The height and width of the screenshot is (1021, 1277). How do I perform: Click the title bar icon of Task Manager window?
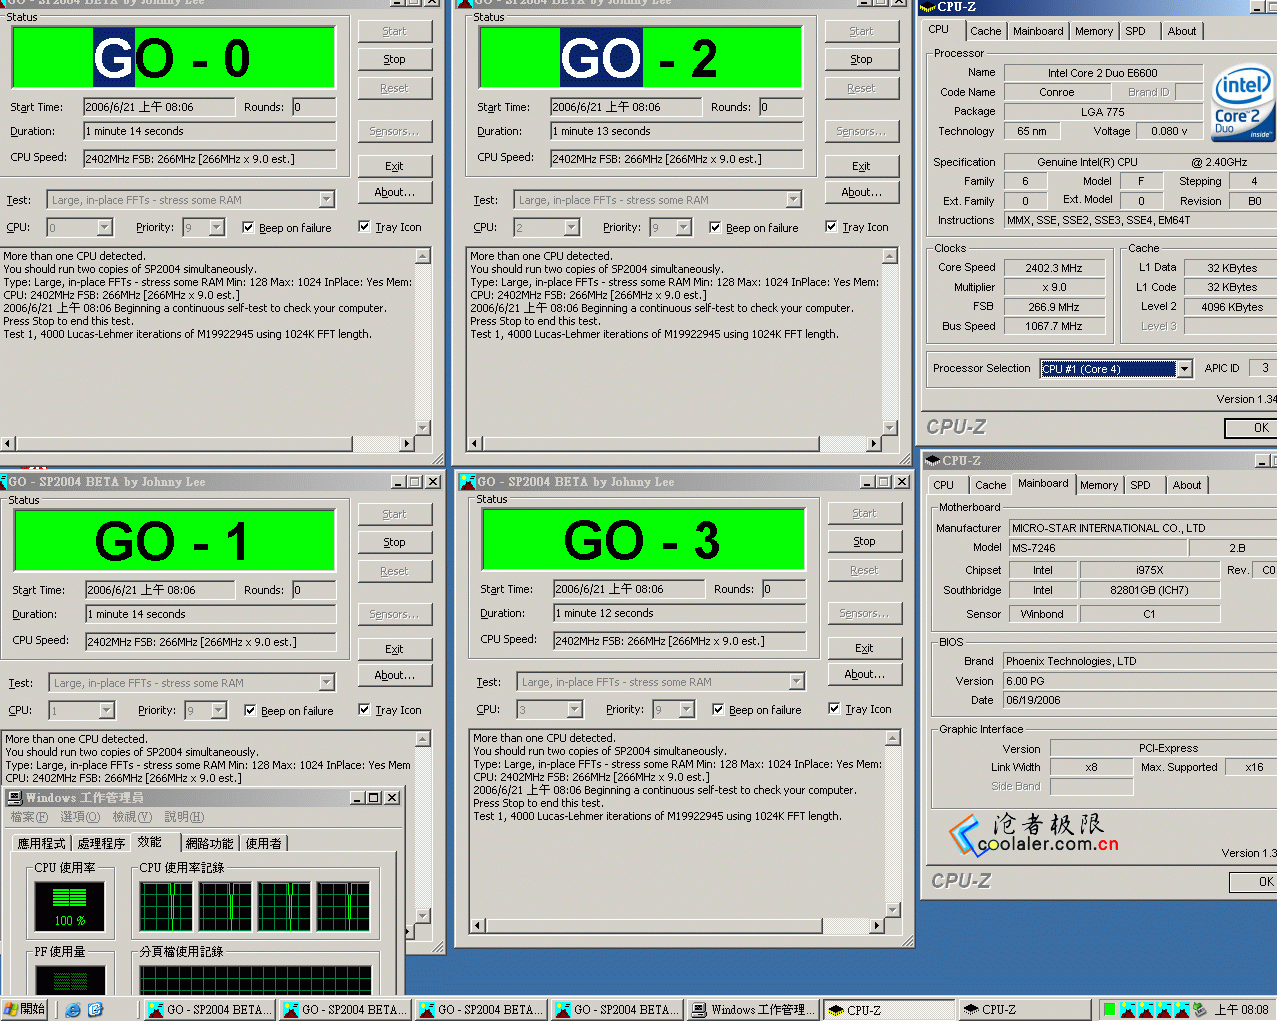pyautogui.click(x=15, y=798)
